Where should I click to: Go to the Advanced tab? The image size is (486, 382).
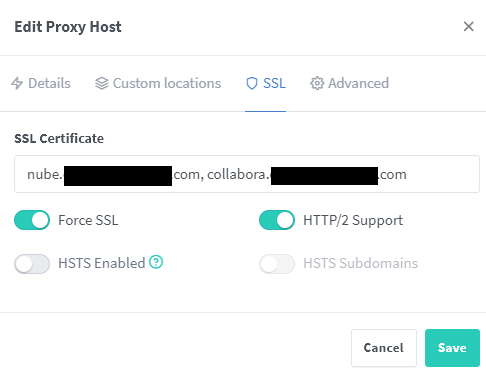click(x=350, y=83)
